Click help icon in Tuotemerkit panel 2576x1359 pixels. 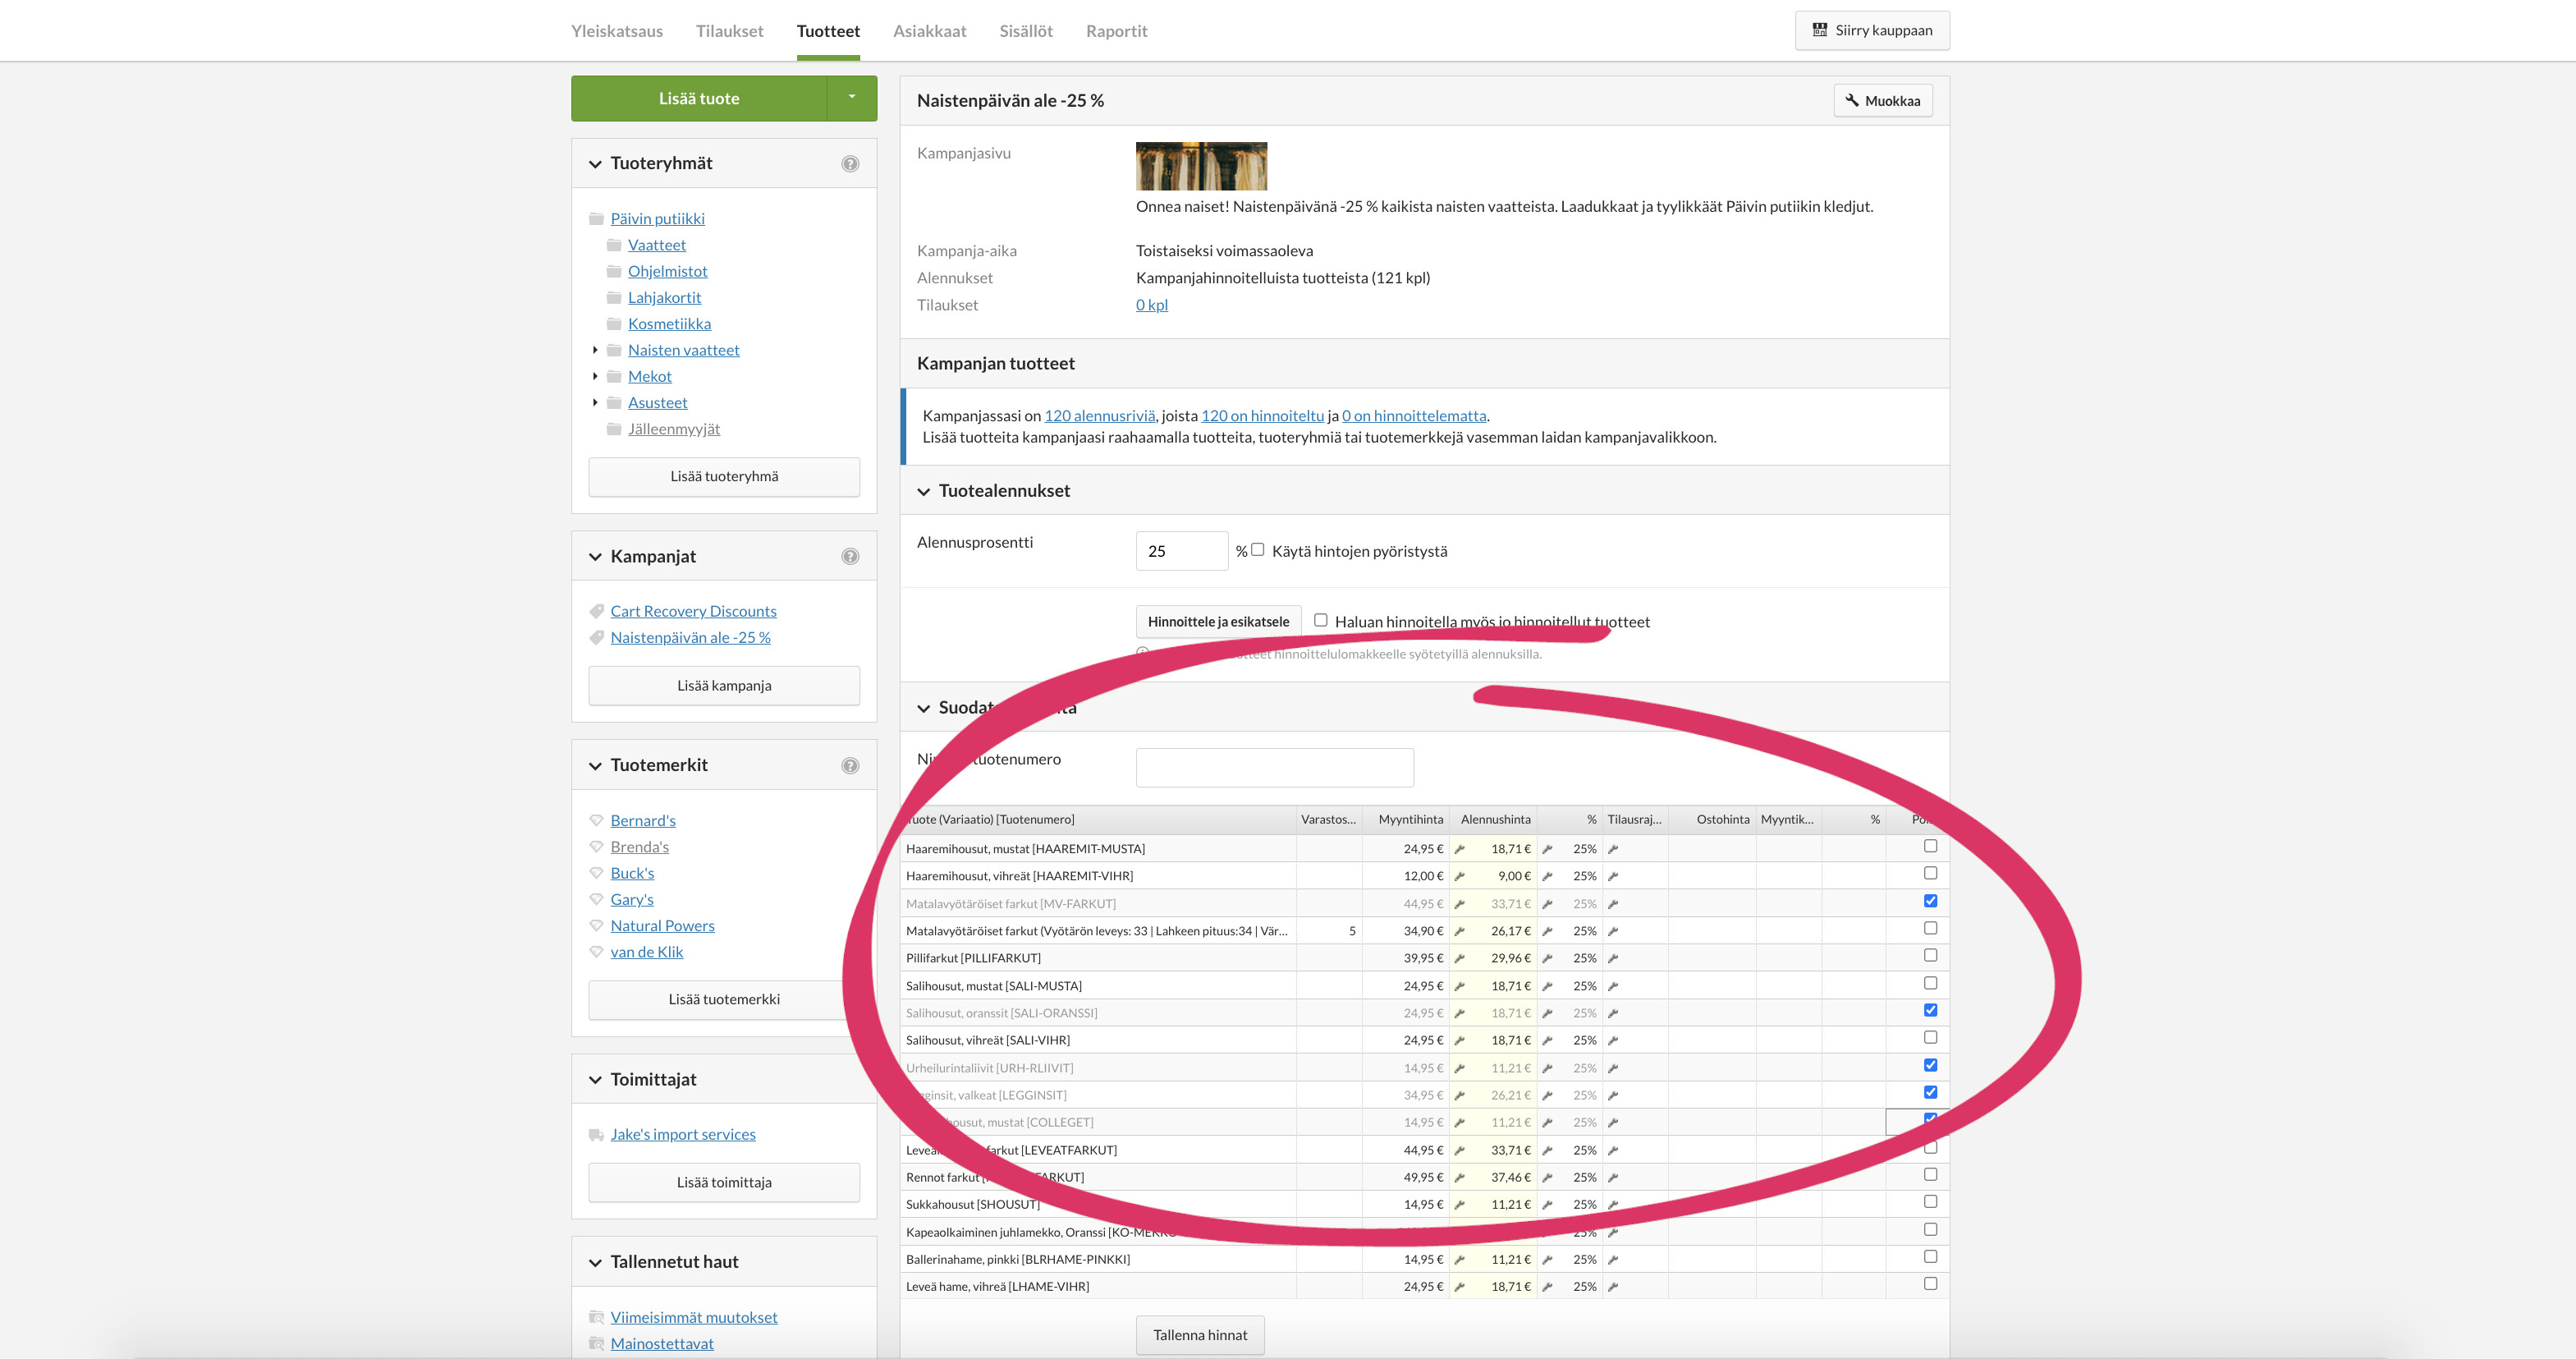point(850,766)
